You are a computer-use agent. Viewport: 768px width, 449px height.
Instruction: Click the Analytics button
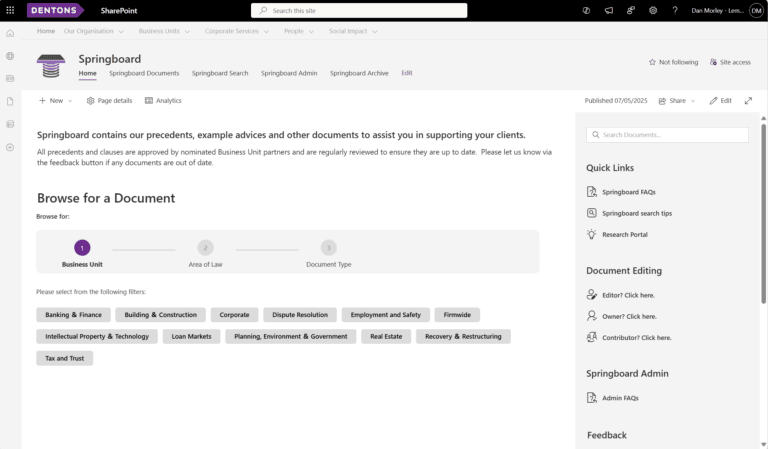[x=163, y=101]
